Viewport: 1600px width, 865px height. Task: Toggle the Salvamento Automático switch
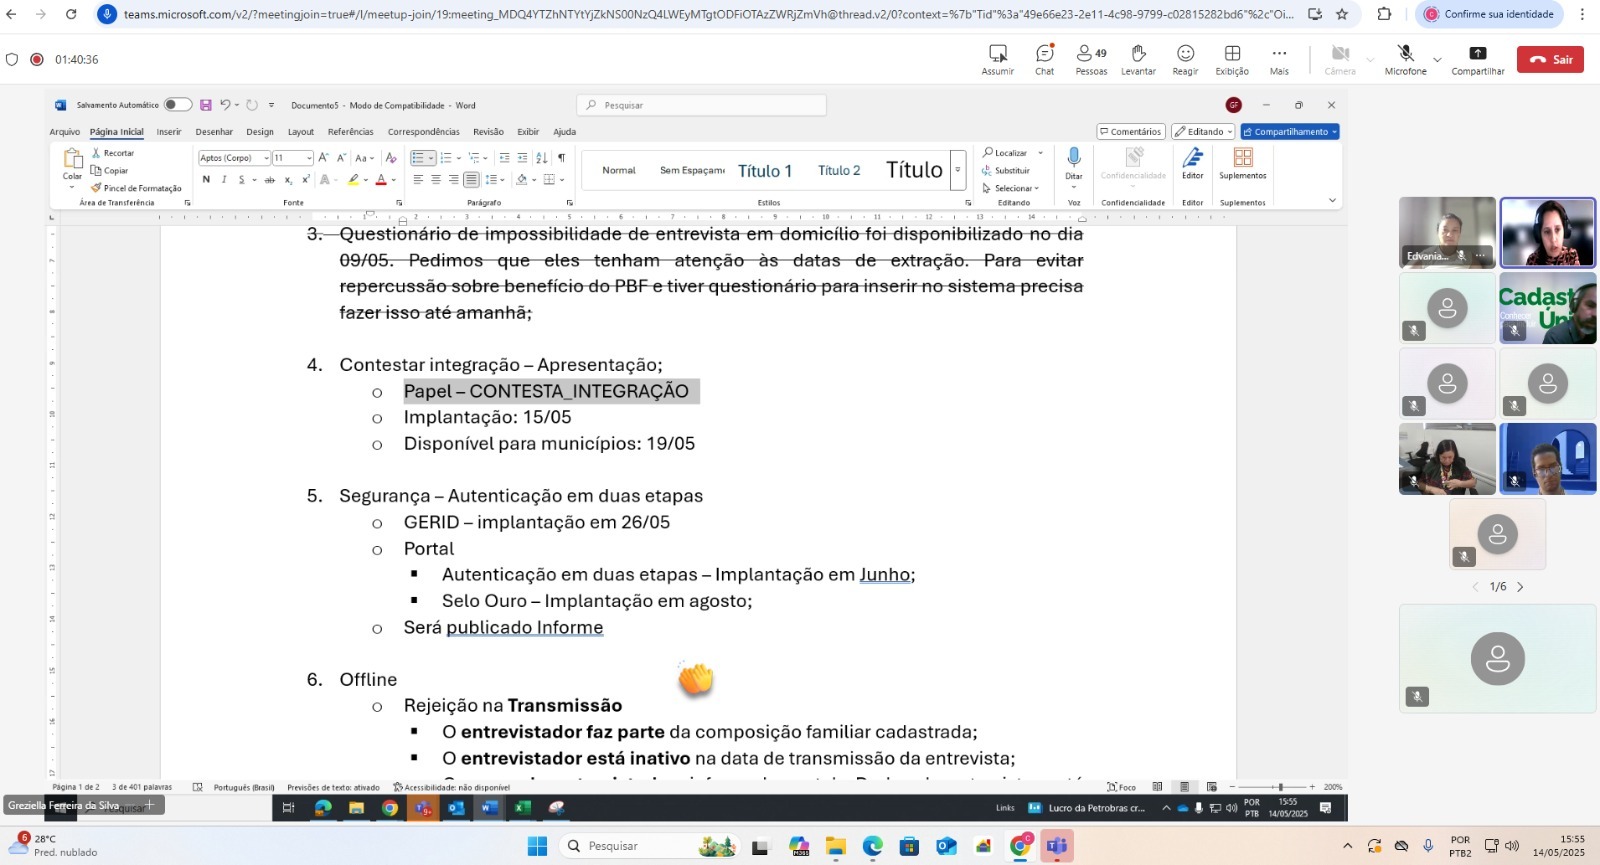click(177, 105)
